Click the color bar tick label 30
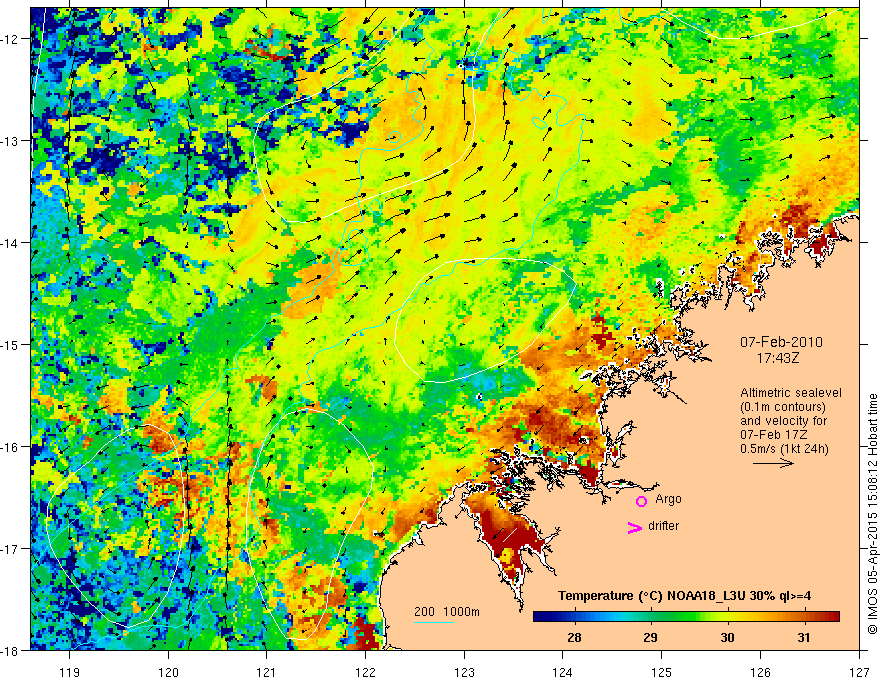880x680 pixels. pos(727,637)
